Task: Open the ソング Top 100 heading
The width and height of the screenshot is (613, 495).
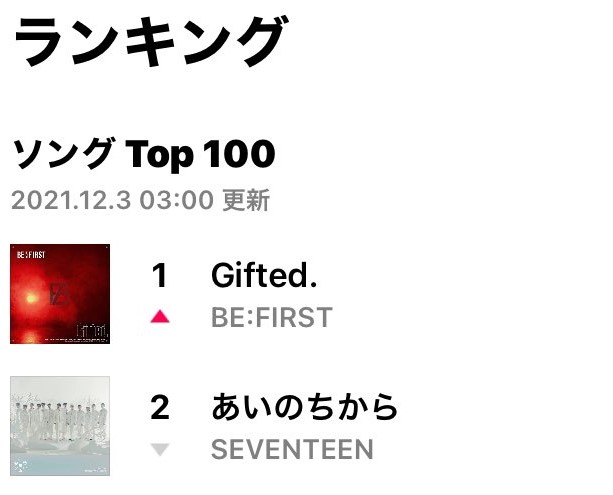Action: coord(144,154)
